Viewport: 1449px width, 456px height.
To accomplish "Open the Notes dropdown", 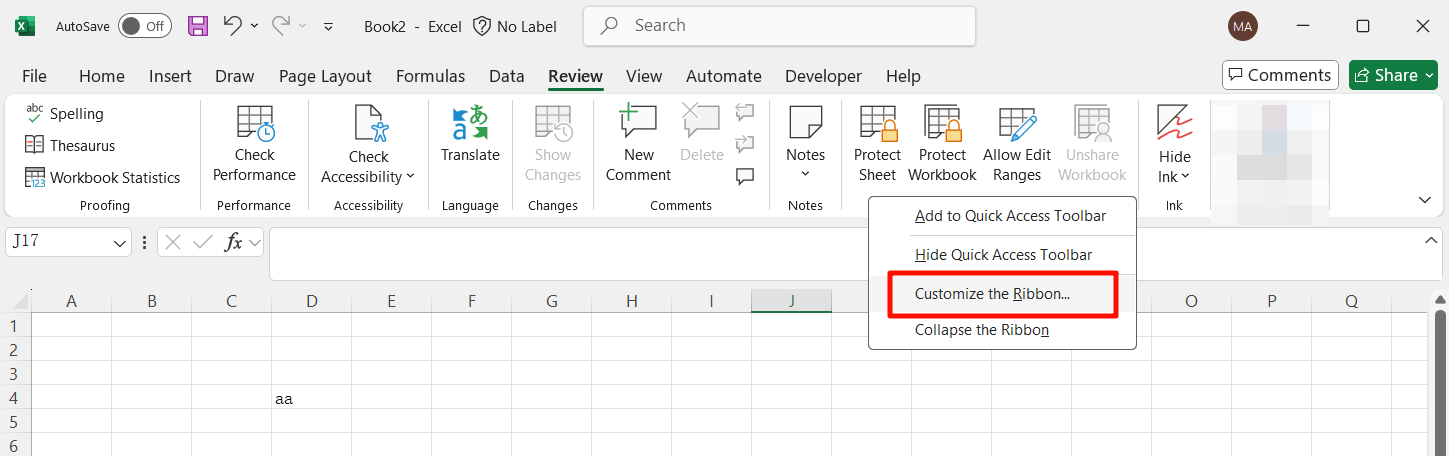I will (805, 174).
